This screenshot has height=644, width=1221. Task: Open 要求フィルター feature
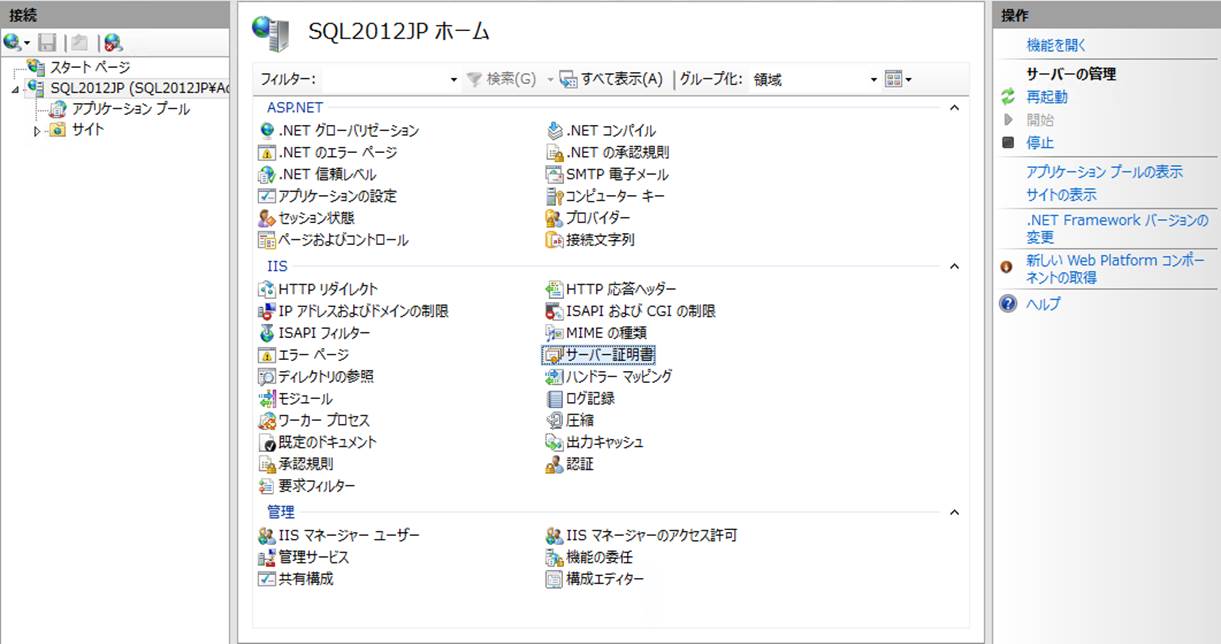coord(307,486)
